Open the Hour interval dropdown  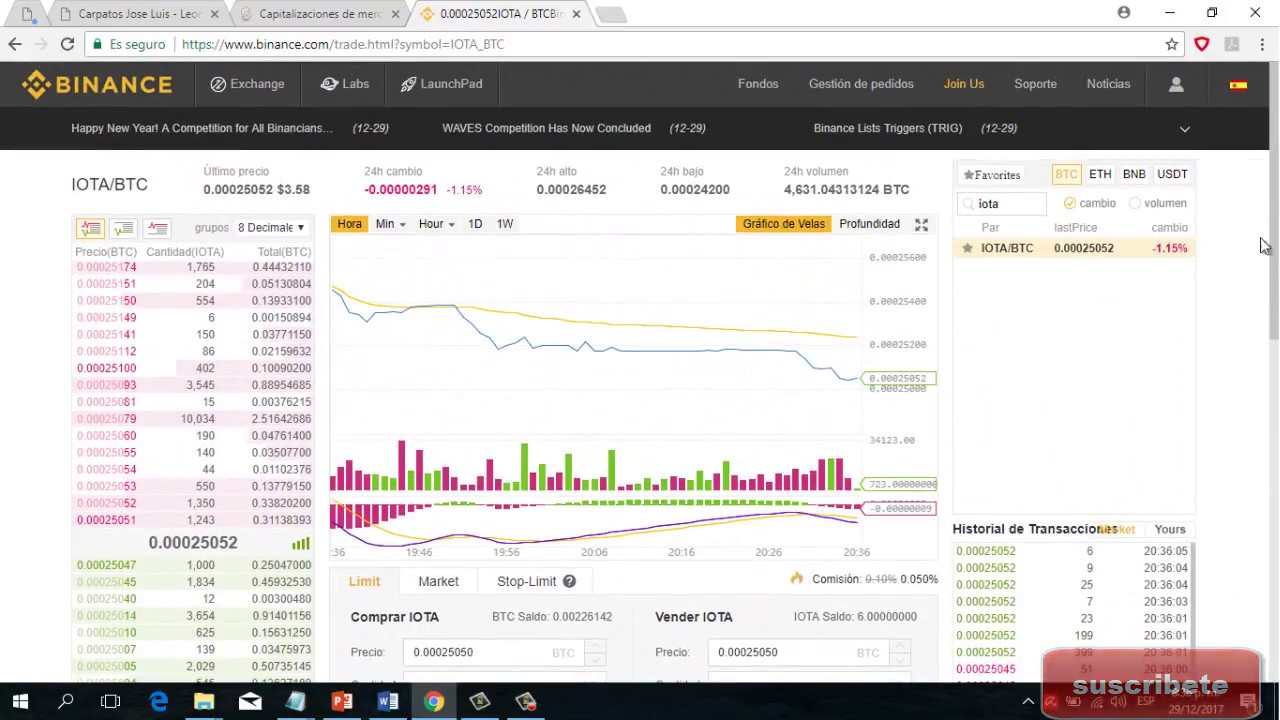[437, 224]
